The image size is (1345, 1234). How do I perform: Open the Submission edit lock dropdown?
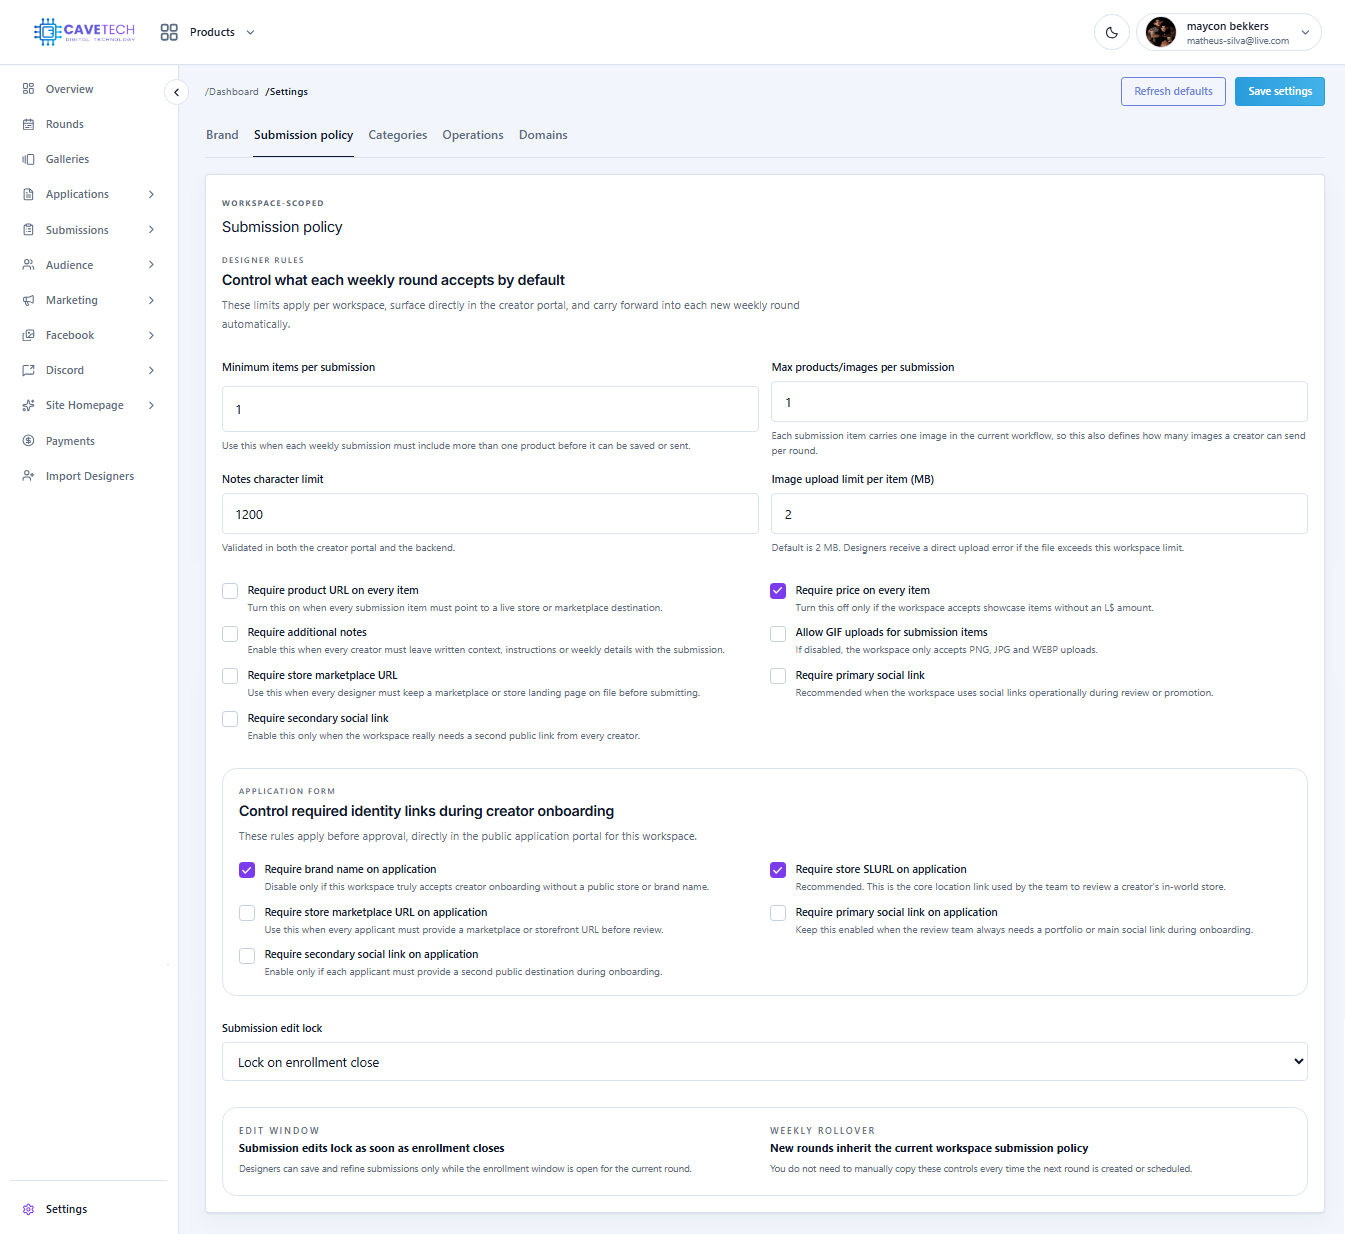764,1062
